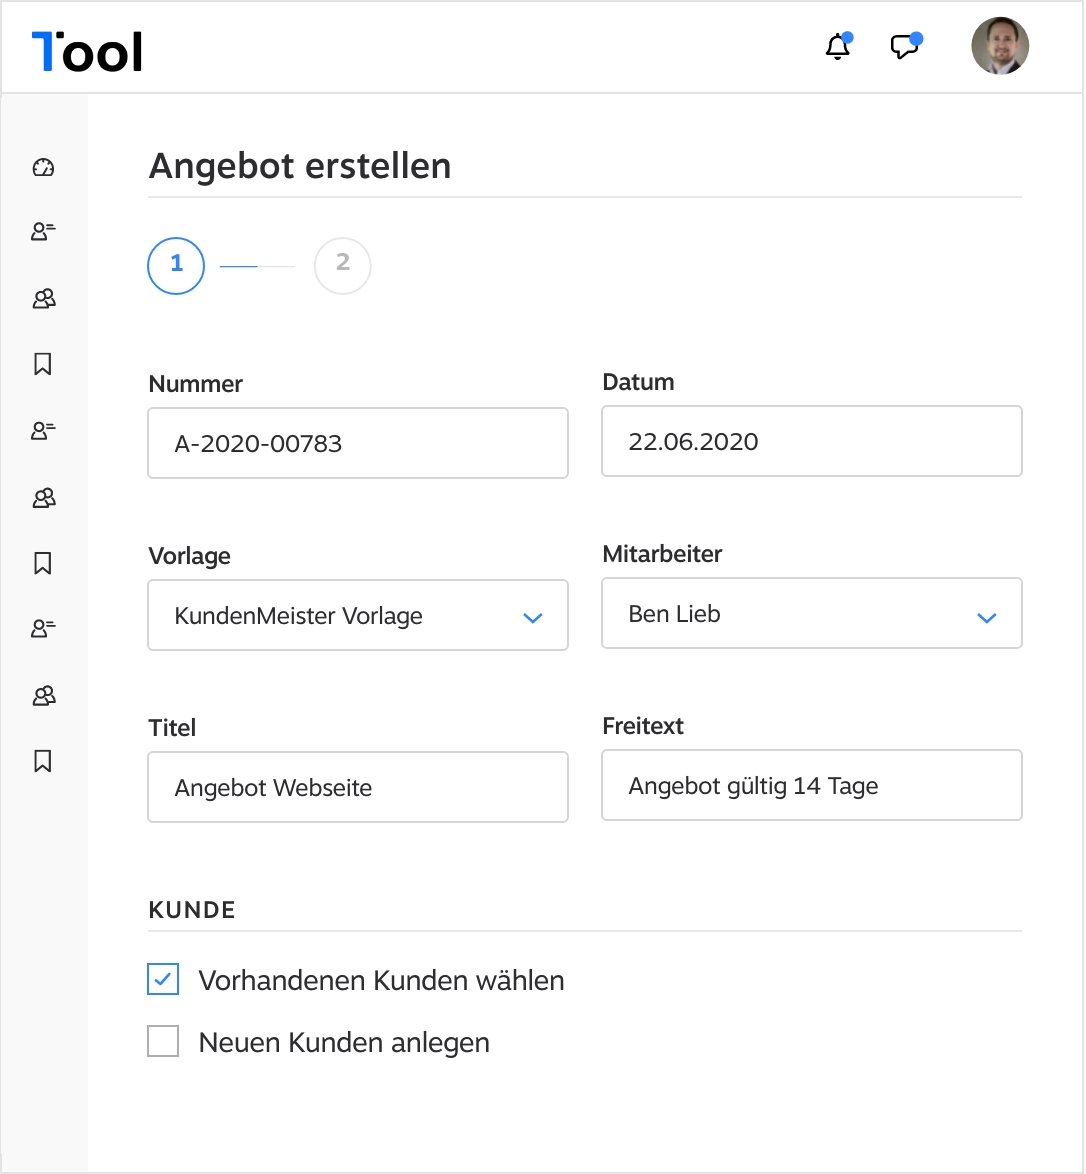Viewport: 1086px width, 1174px height.
Task: Go to step 2 in the progress stepper
Action: tap(342, 265)
